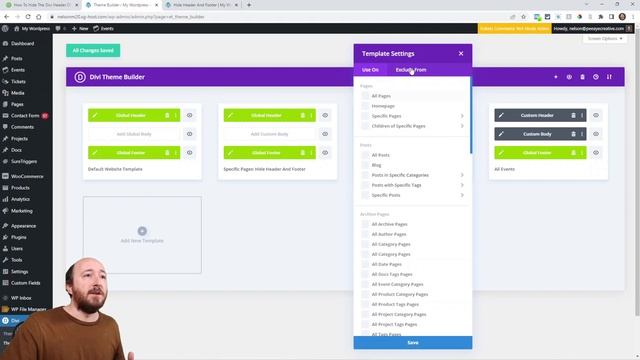Image resolution: width=640 pixels, height=360 pixels.
Task: Edit Global Footer in All Events template
Action: pos(501,153)
